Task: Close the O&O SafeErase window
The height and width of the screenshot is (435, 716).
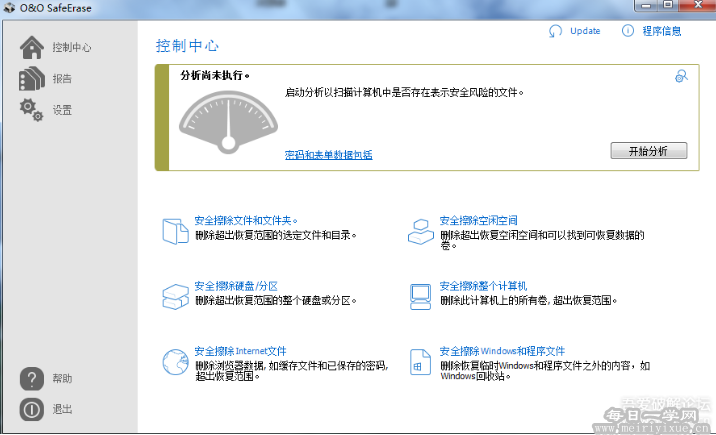Action: (698, 5)
